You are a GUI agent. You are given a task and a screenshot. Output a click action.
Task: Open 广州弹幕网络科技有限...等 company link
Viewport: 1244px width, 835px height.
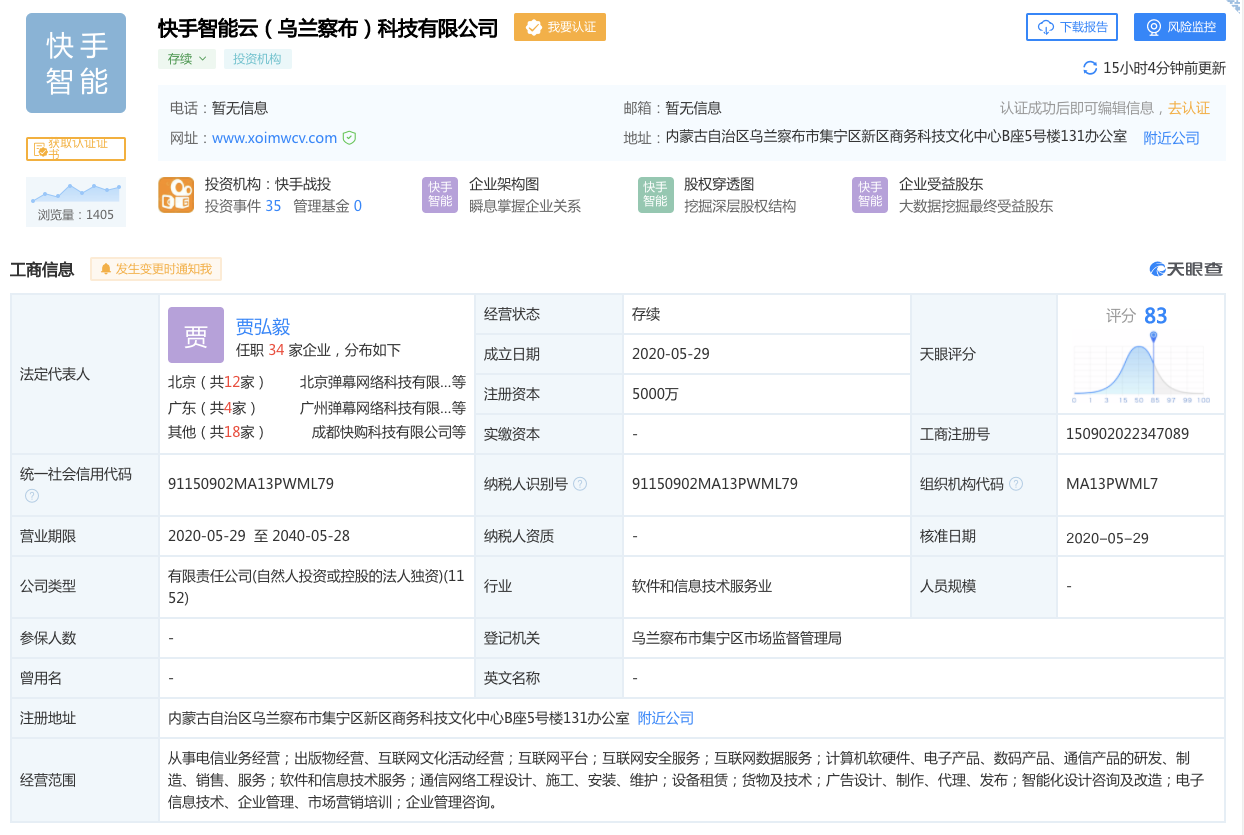pyautogui.click(x=383, y=408)
